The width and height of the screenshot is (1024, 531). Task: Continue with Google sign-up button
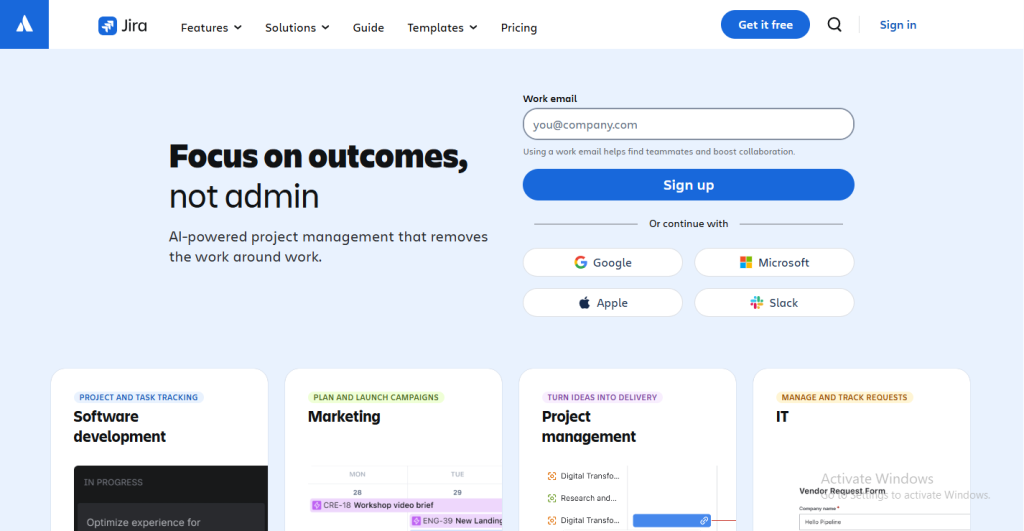[602, 262]
